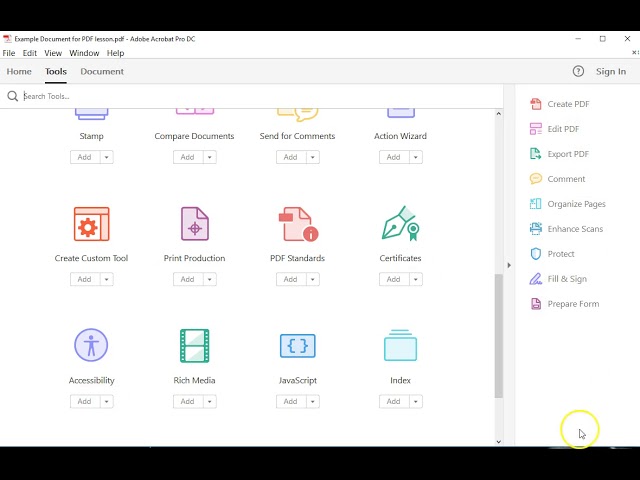This screenshot has height=480, width=640.
Task: Click Sign In link
Action: tap(610, 72)
